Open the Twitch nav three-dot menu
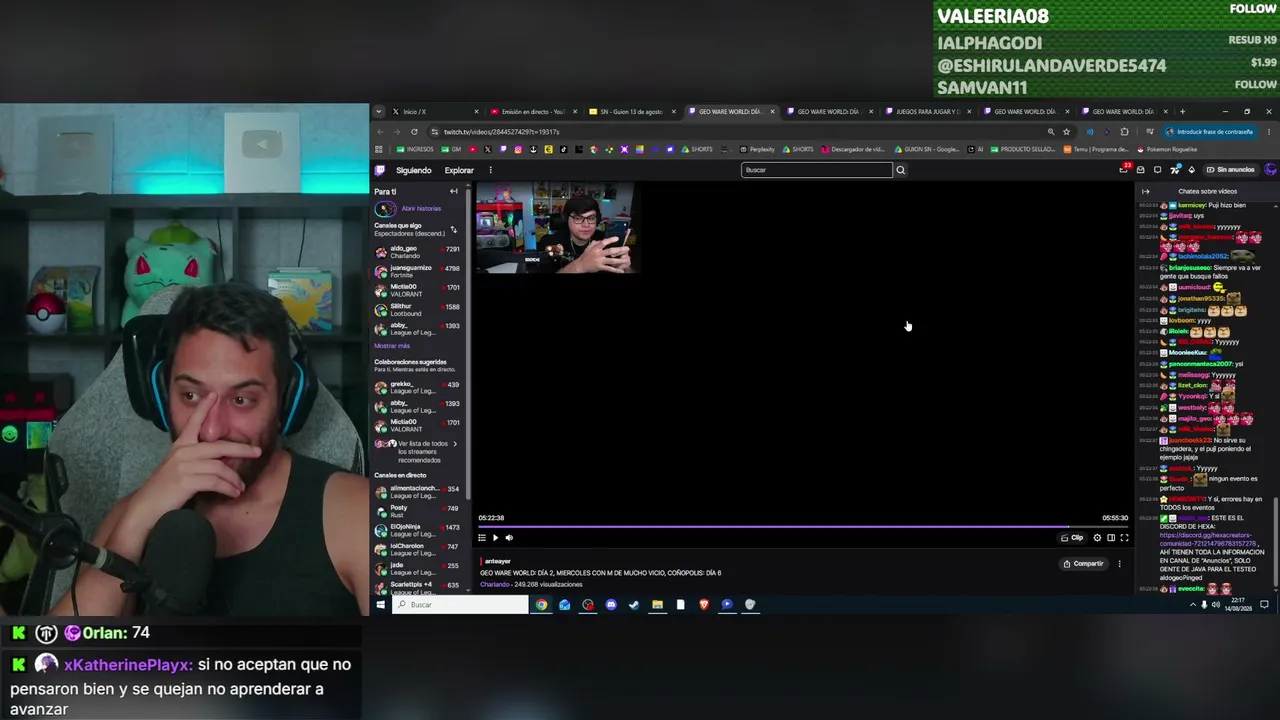Image resolution: width=1280 pixels, height=720 pixels. (x=490, y=170)
